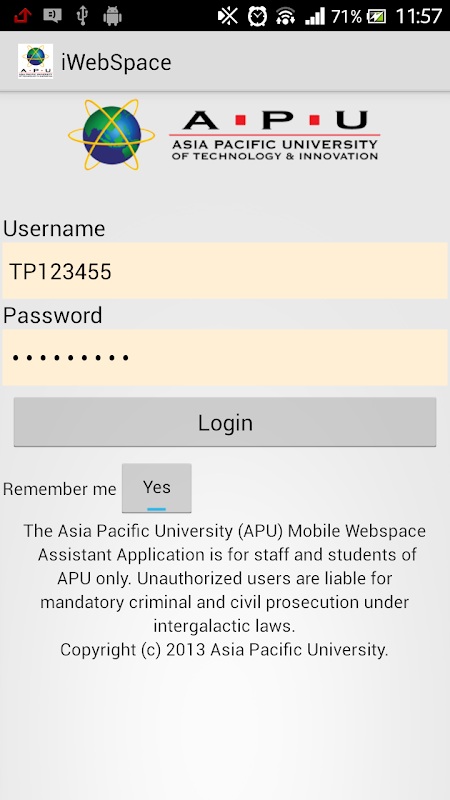The width and height of the screenshot is (450, 800).
Task: Toggle the Remember me Yes switch
Action: tap(157, 488)
